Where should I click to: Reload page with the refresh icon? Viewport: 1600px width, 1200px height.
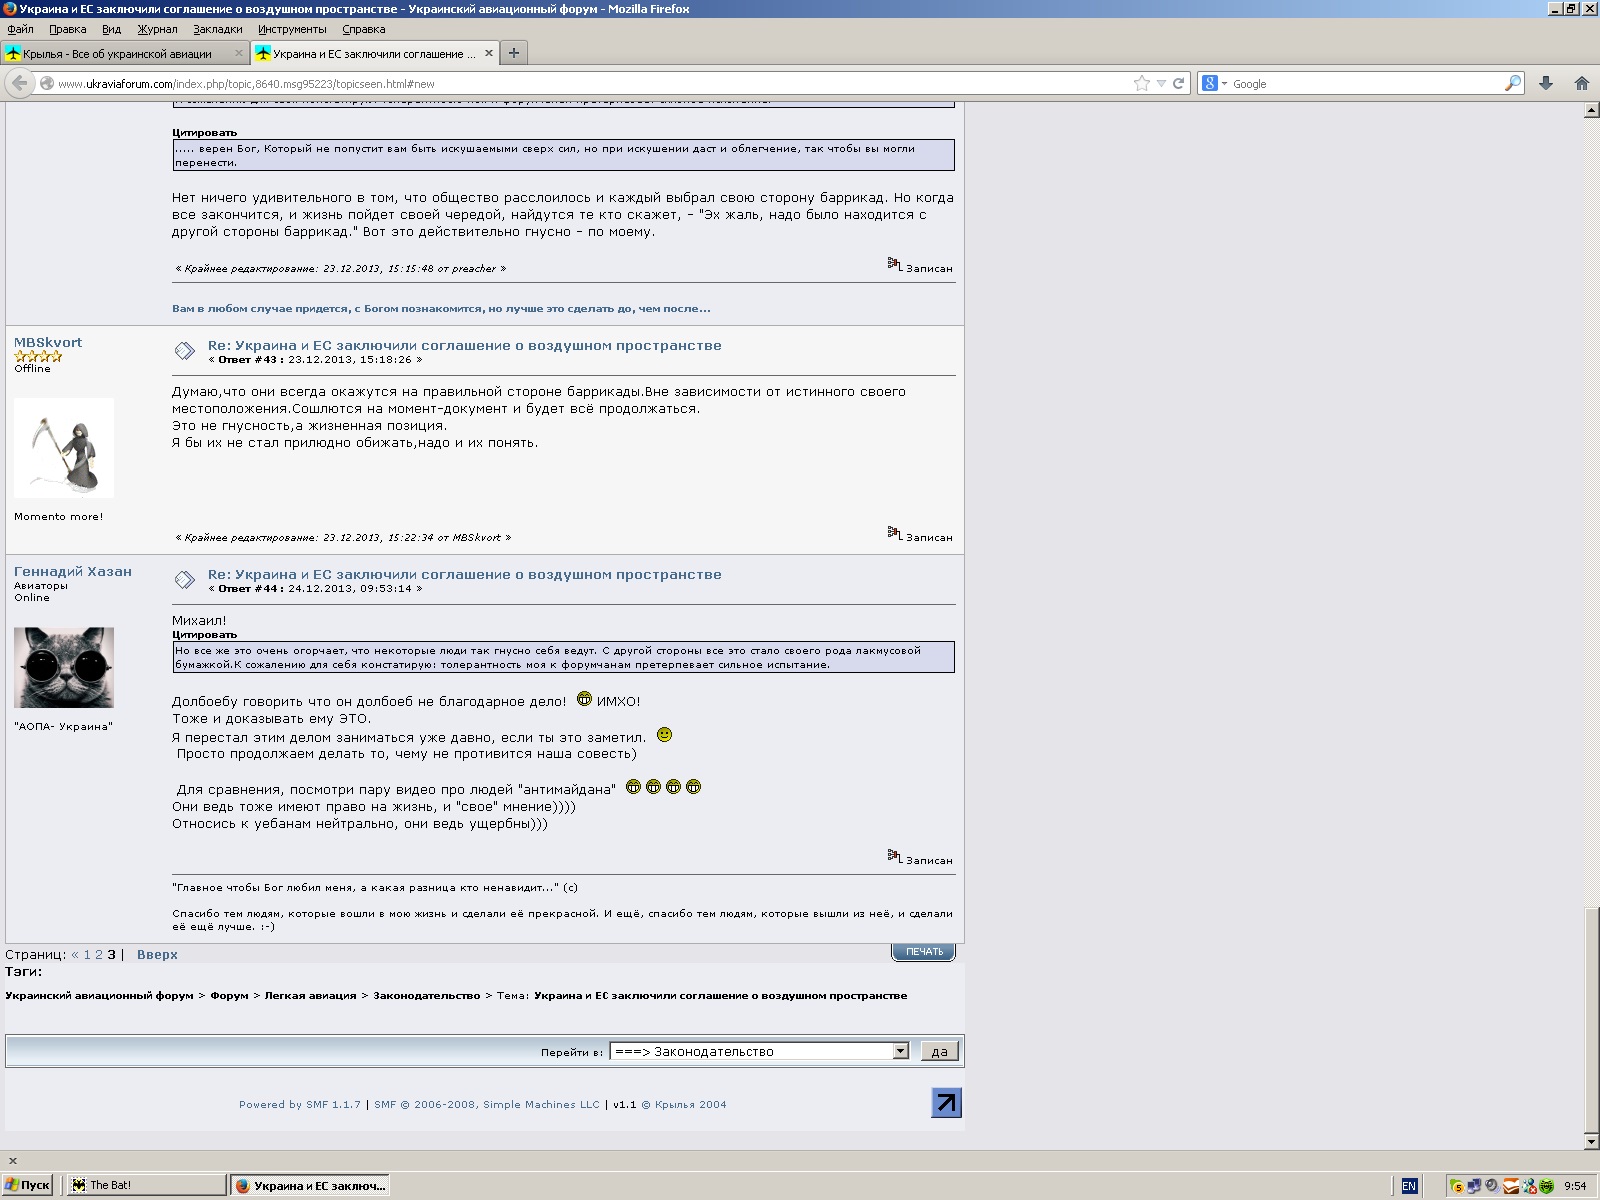point(1178,84)
